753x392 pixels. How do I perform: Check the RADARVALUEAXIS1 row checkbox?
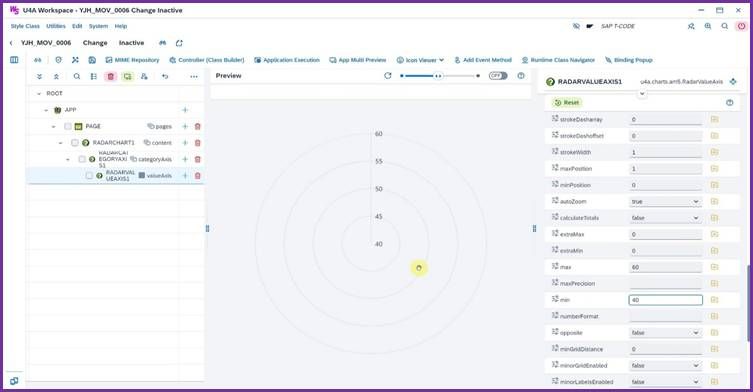pyautogui.click(x=89, y=176)
